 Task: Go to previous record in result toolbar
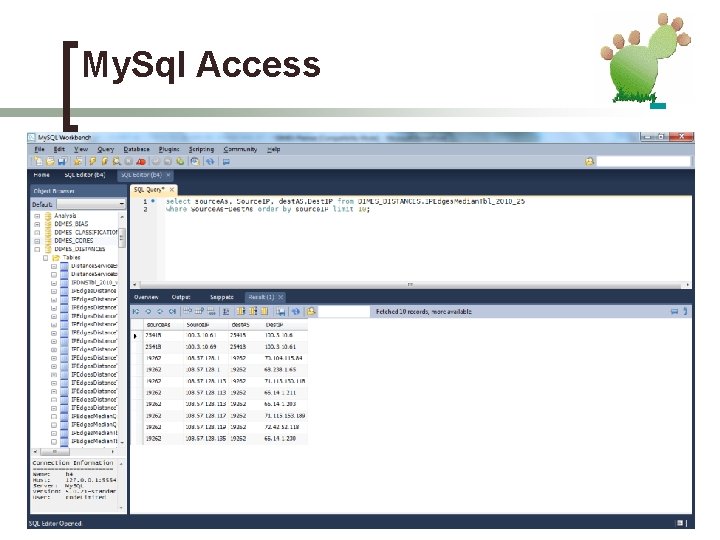click(x=148, y=312)
